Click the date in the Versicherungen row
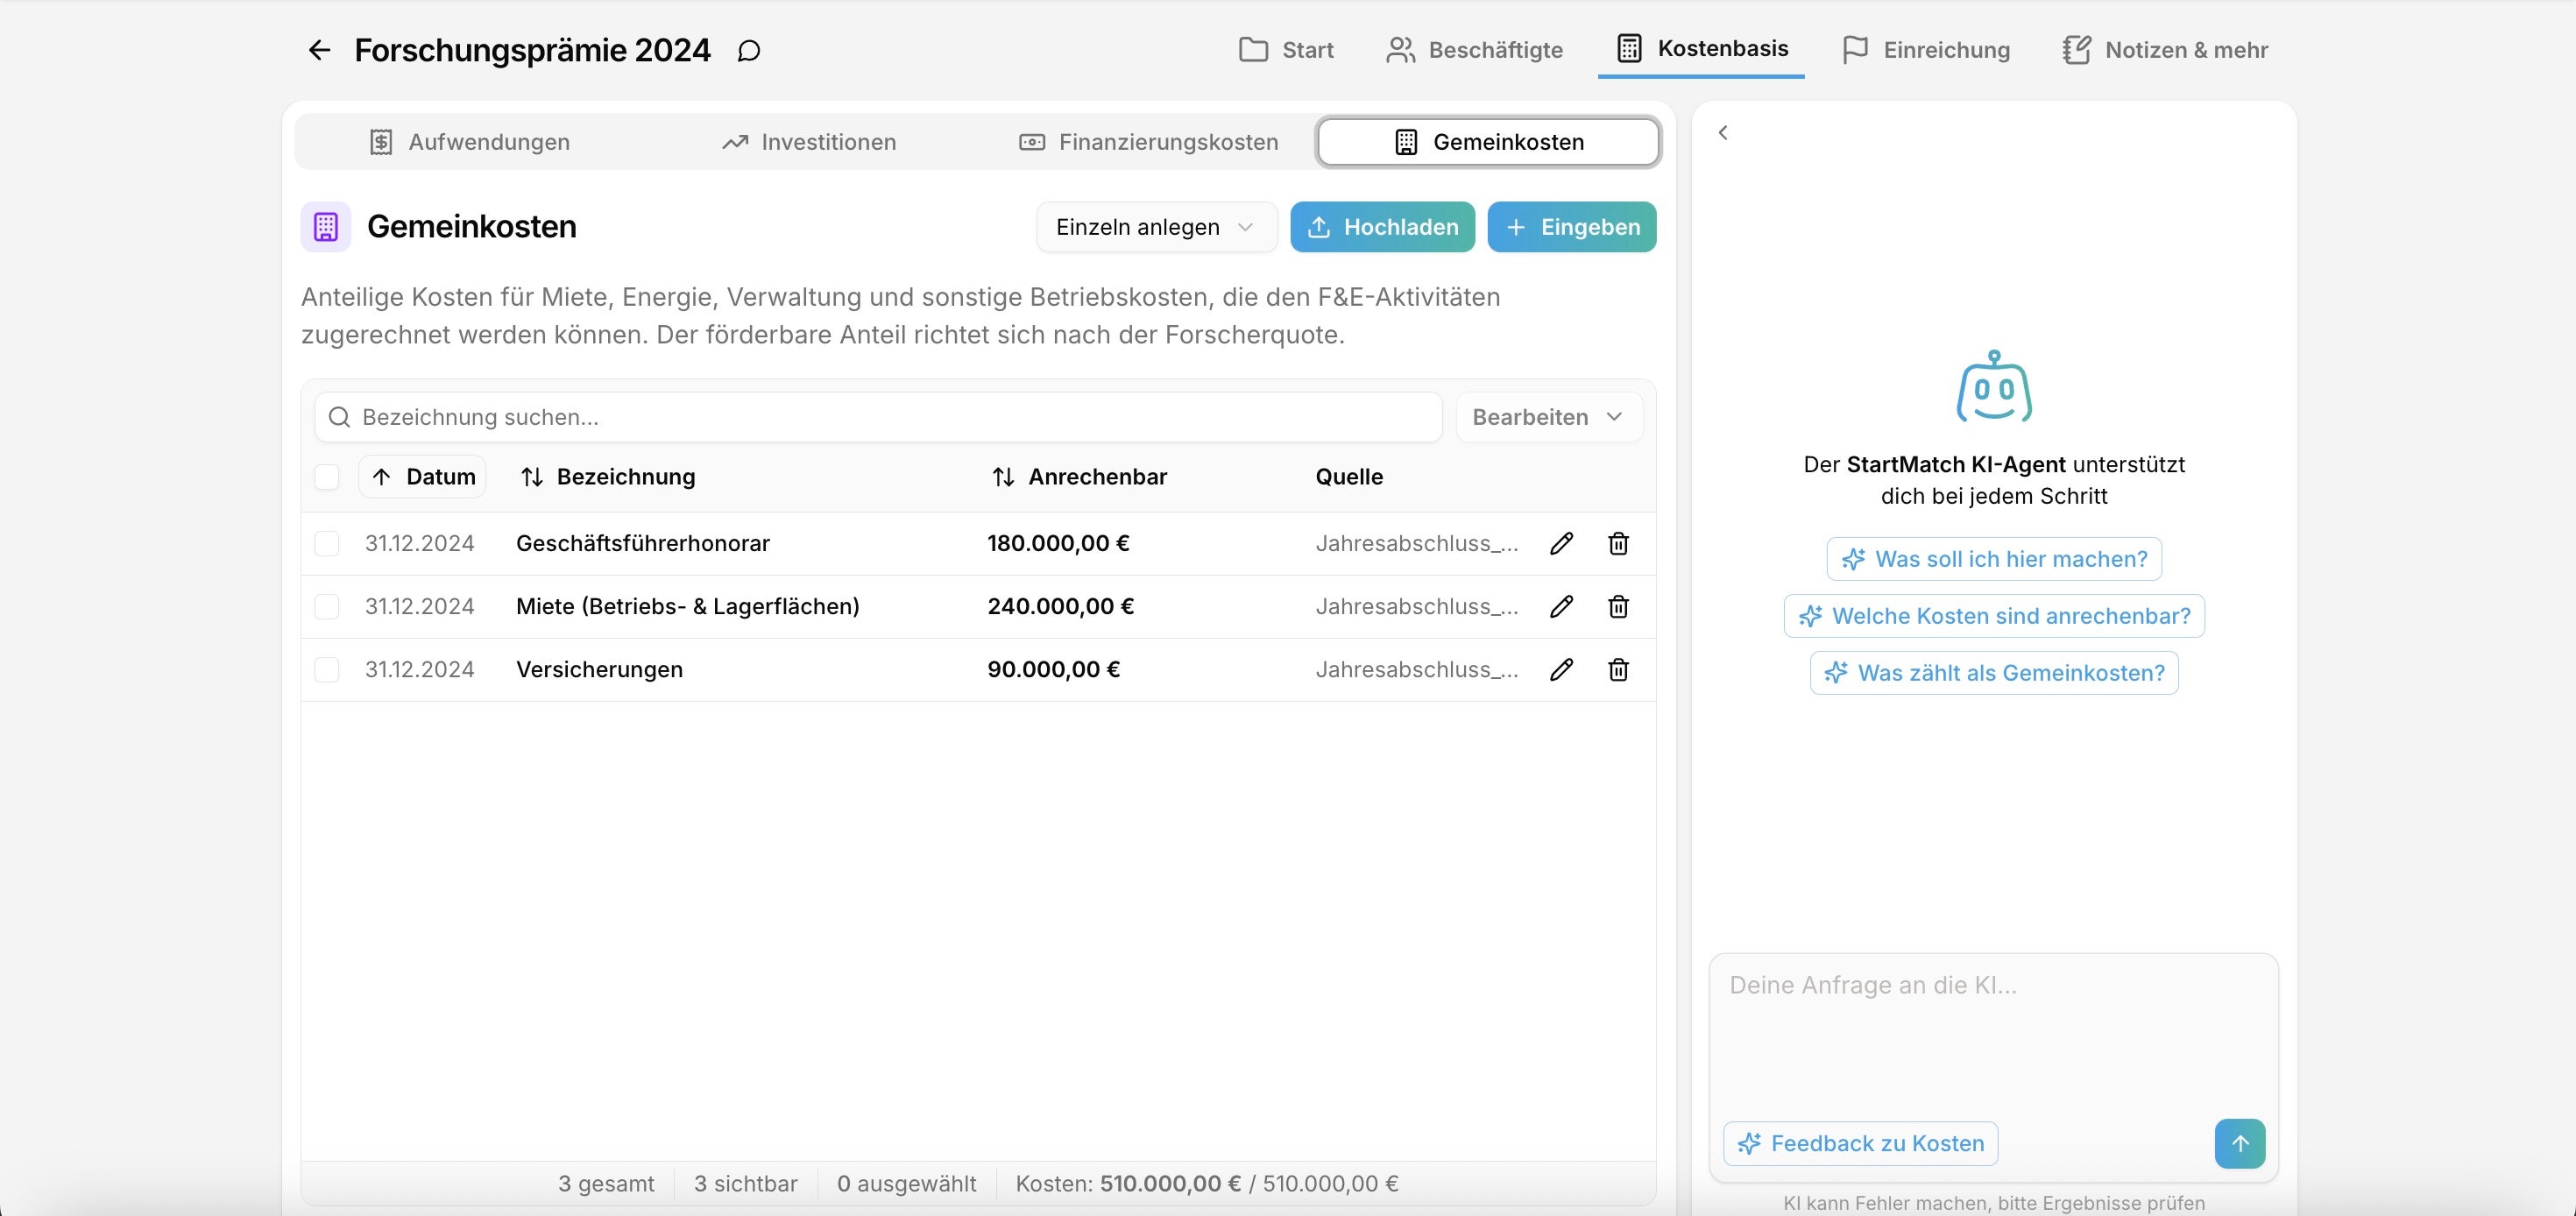This screenshot has height=1216, width=2576. click(x=419, y=669)
